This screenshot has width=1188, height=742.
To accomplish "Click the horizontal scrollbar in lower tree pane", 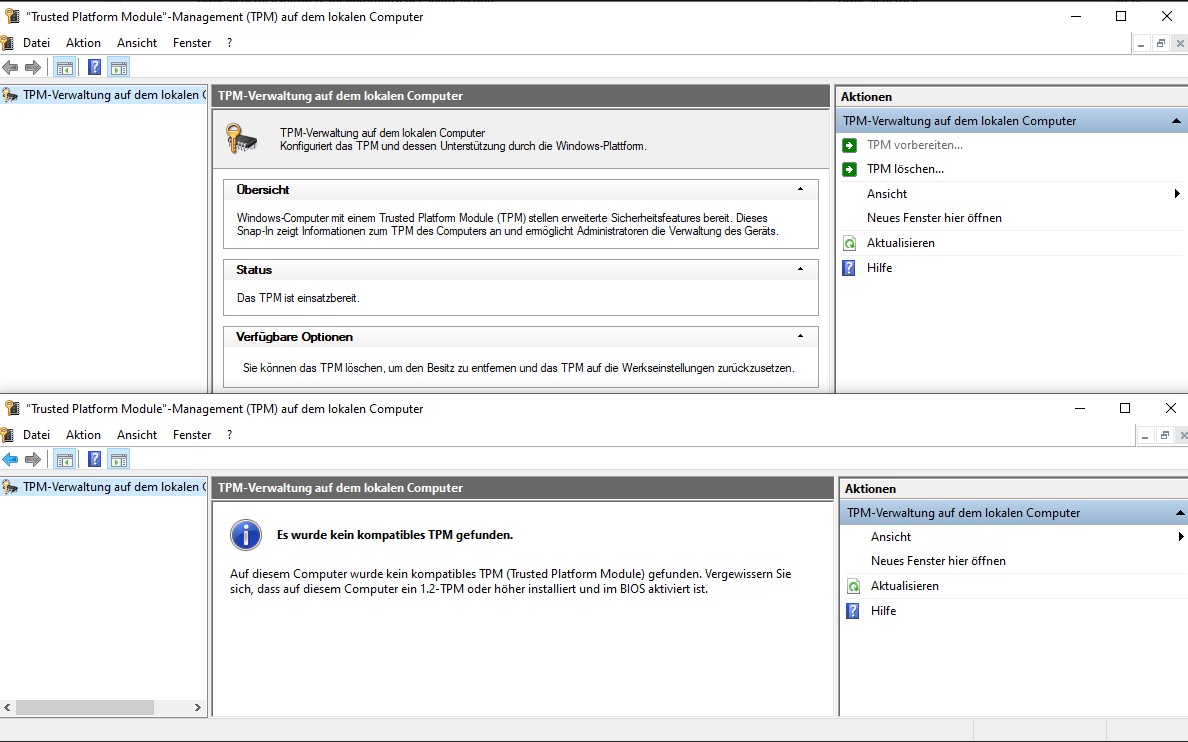I will click(85, 707).
